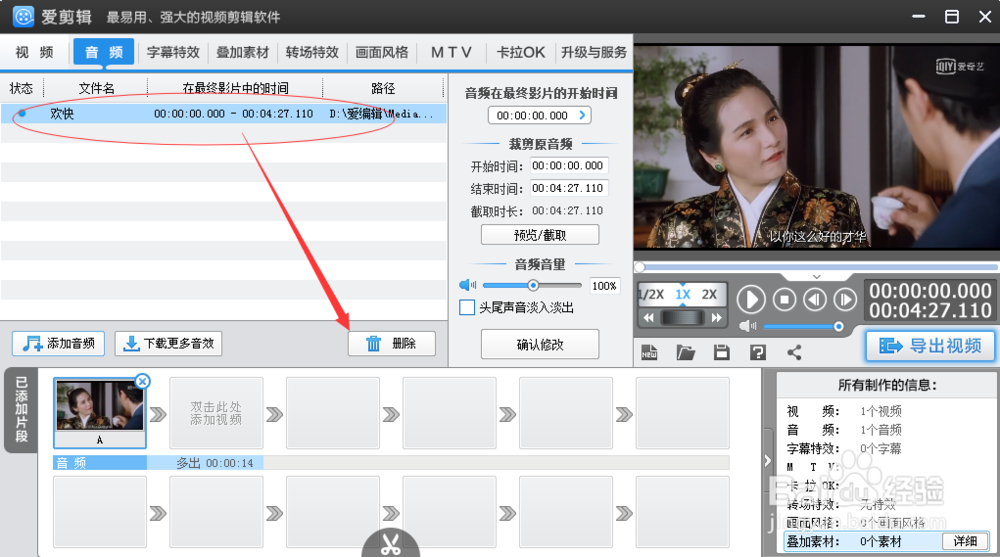Click the fast-forward double-arrow button
Viewport: 1000px width, 557px height.
pyautogui.click(x=716, y=317)
